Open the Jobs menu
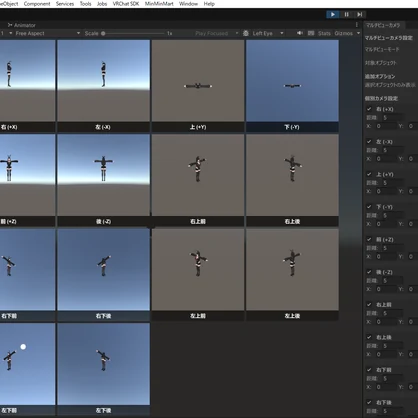 102,4
